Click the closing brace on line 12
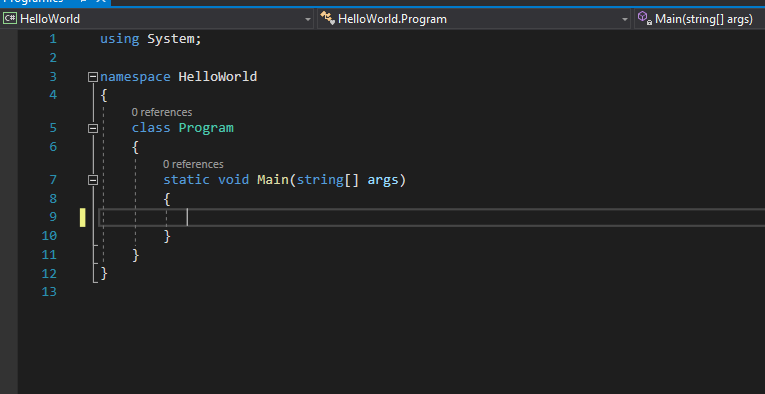This screenshot has width=765, height=394. tap(103, 274)
